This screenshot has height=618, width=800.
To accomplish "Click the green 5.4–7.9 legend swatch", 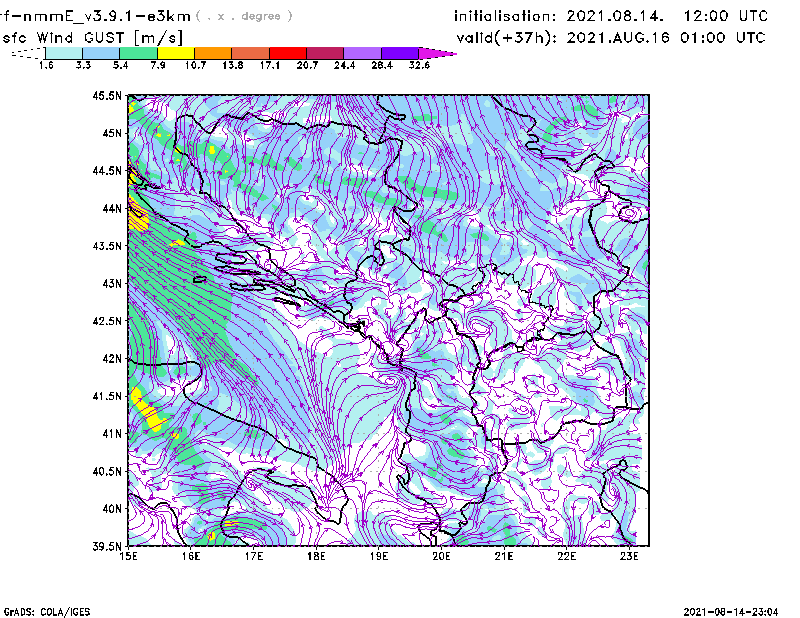I will coord(138,53).
